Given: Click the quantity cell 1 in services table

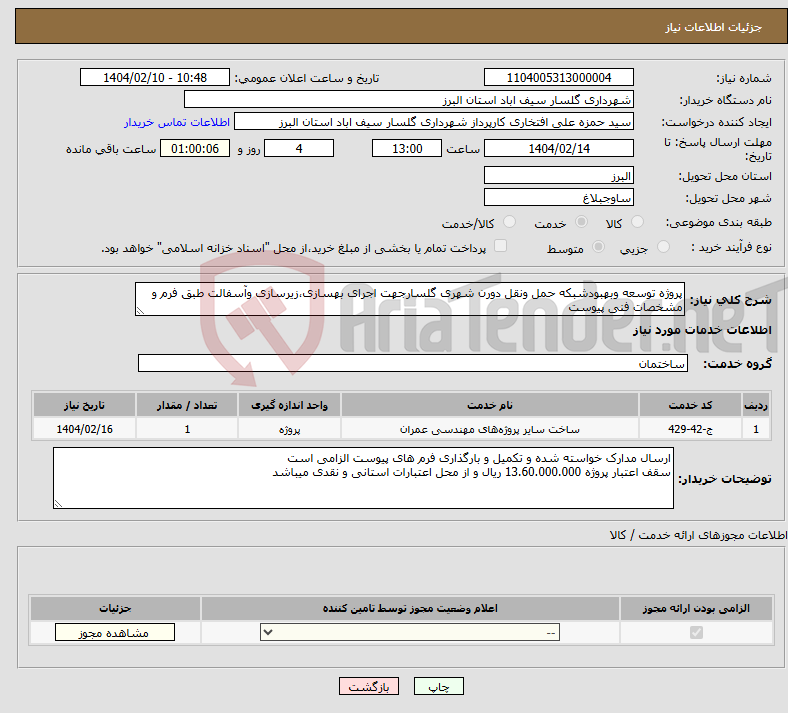Looking at the screenshot, I should click(187, 429).
